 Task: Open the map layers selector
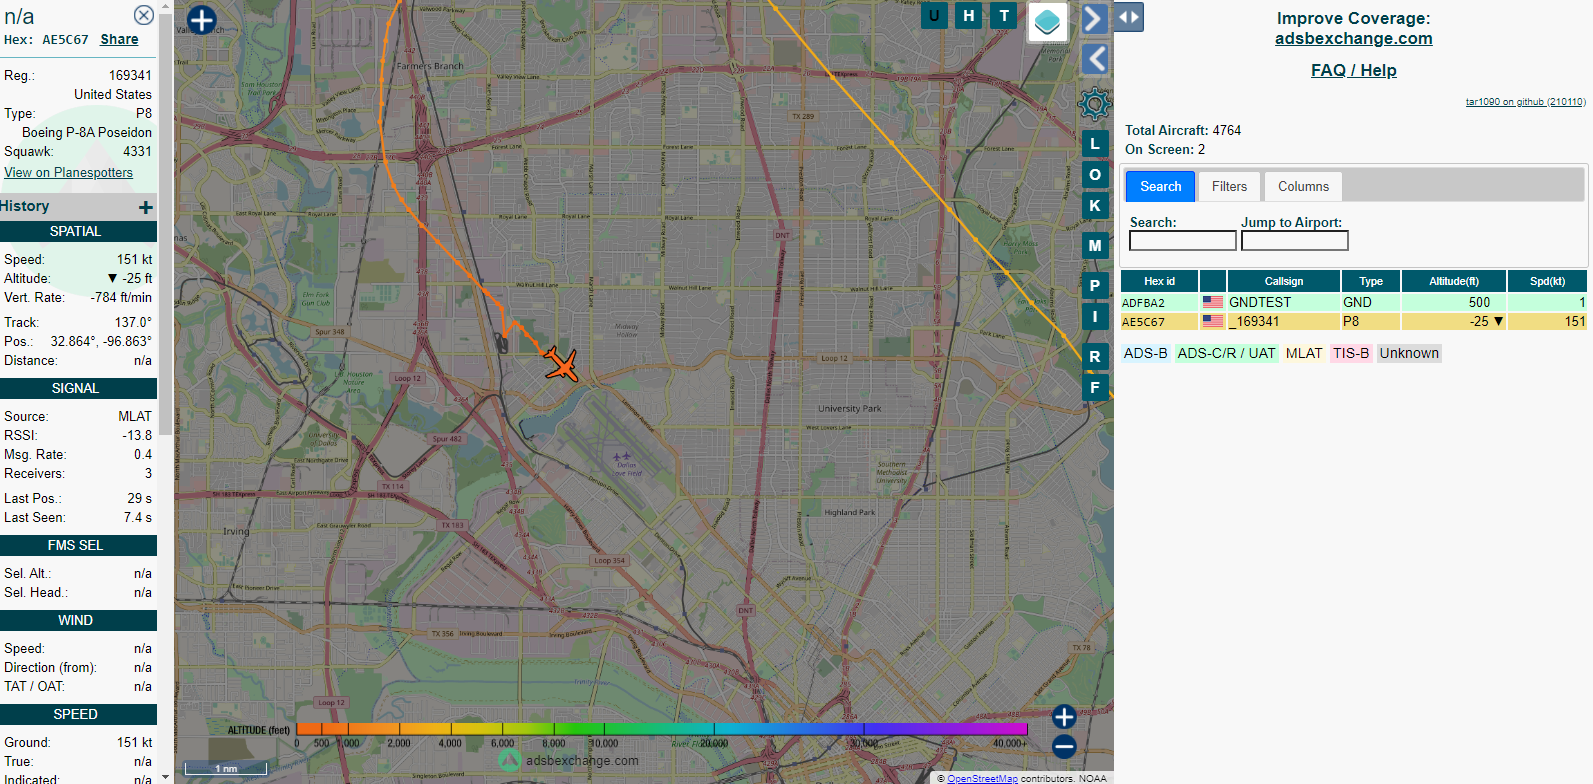tap(1048, 21)
